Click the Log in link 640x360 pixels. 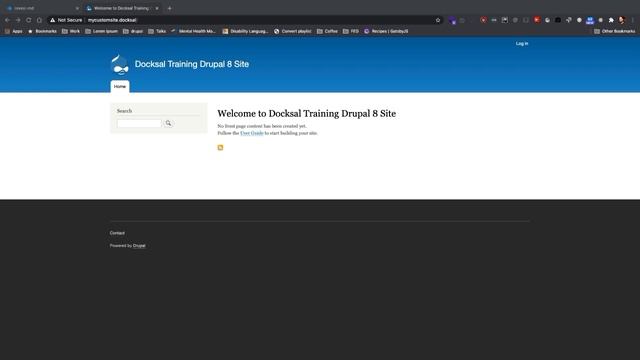point(522,43)
